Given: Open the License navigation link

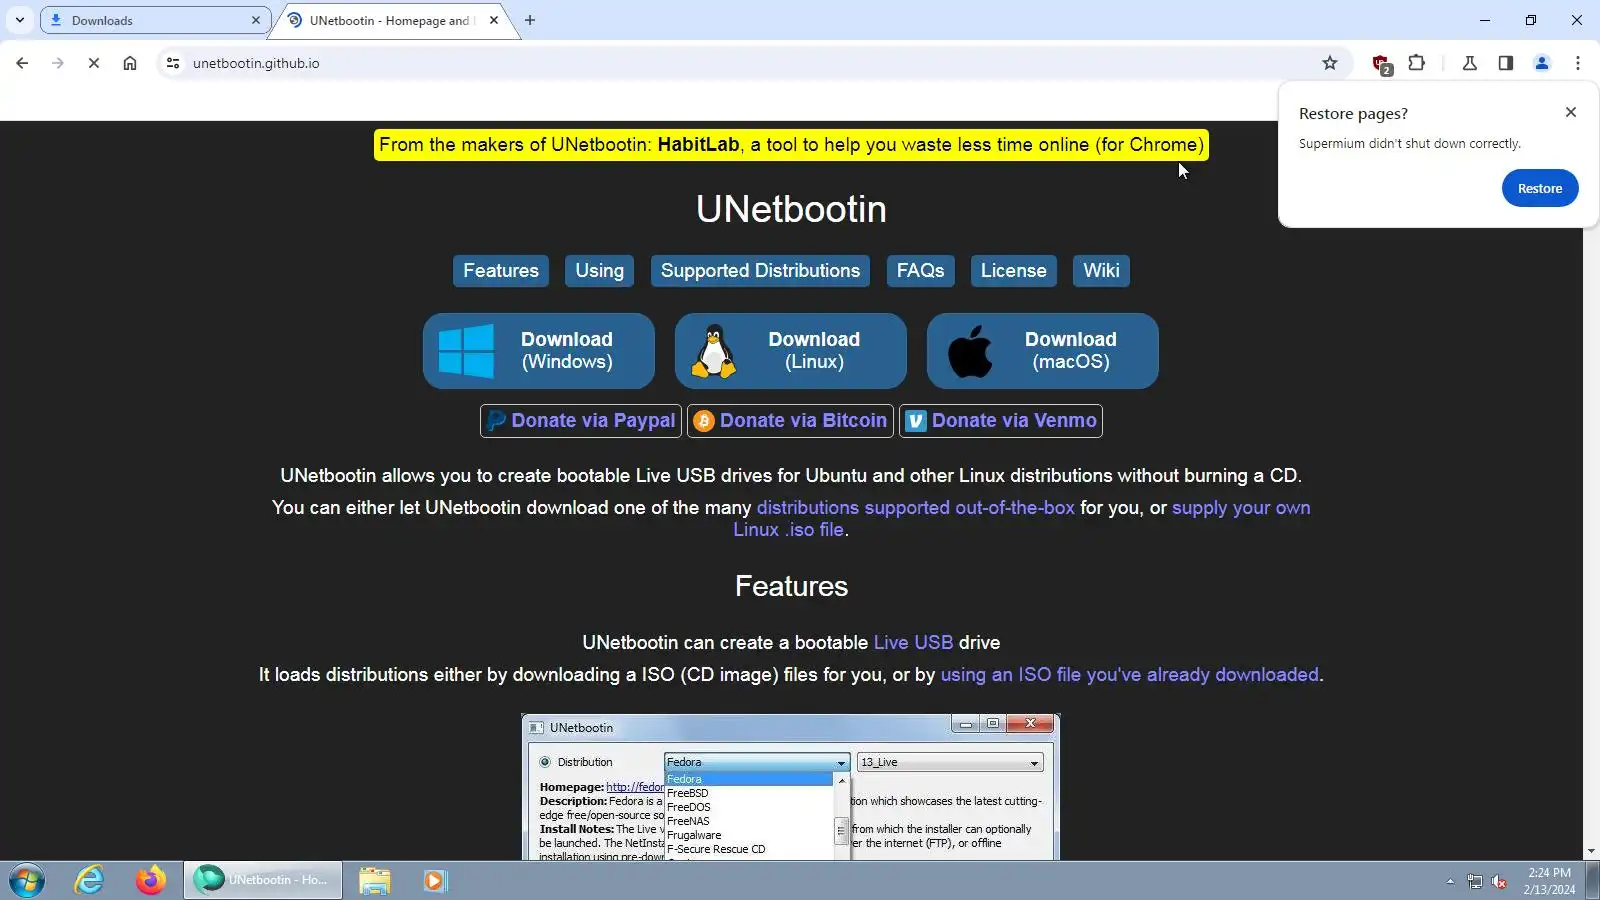Looking at the screenshot, I should 1013,271.
